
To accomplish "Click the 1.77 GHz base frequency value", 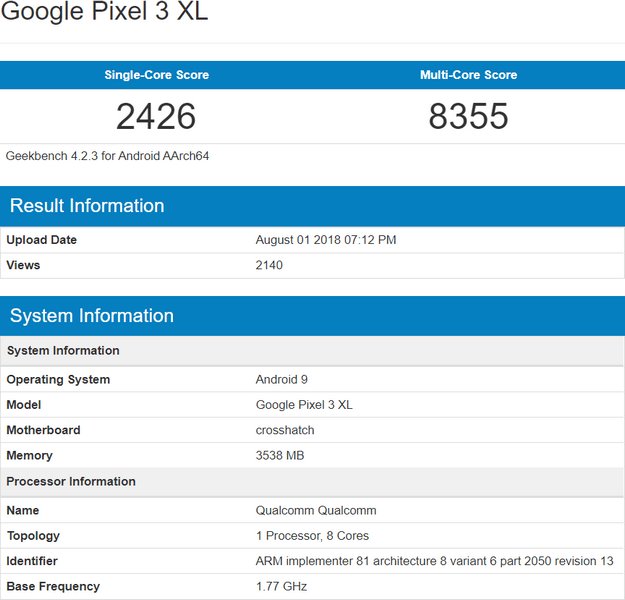I will [281, 586].
